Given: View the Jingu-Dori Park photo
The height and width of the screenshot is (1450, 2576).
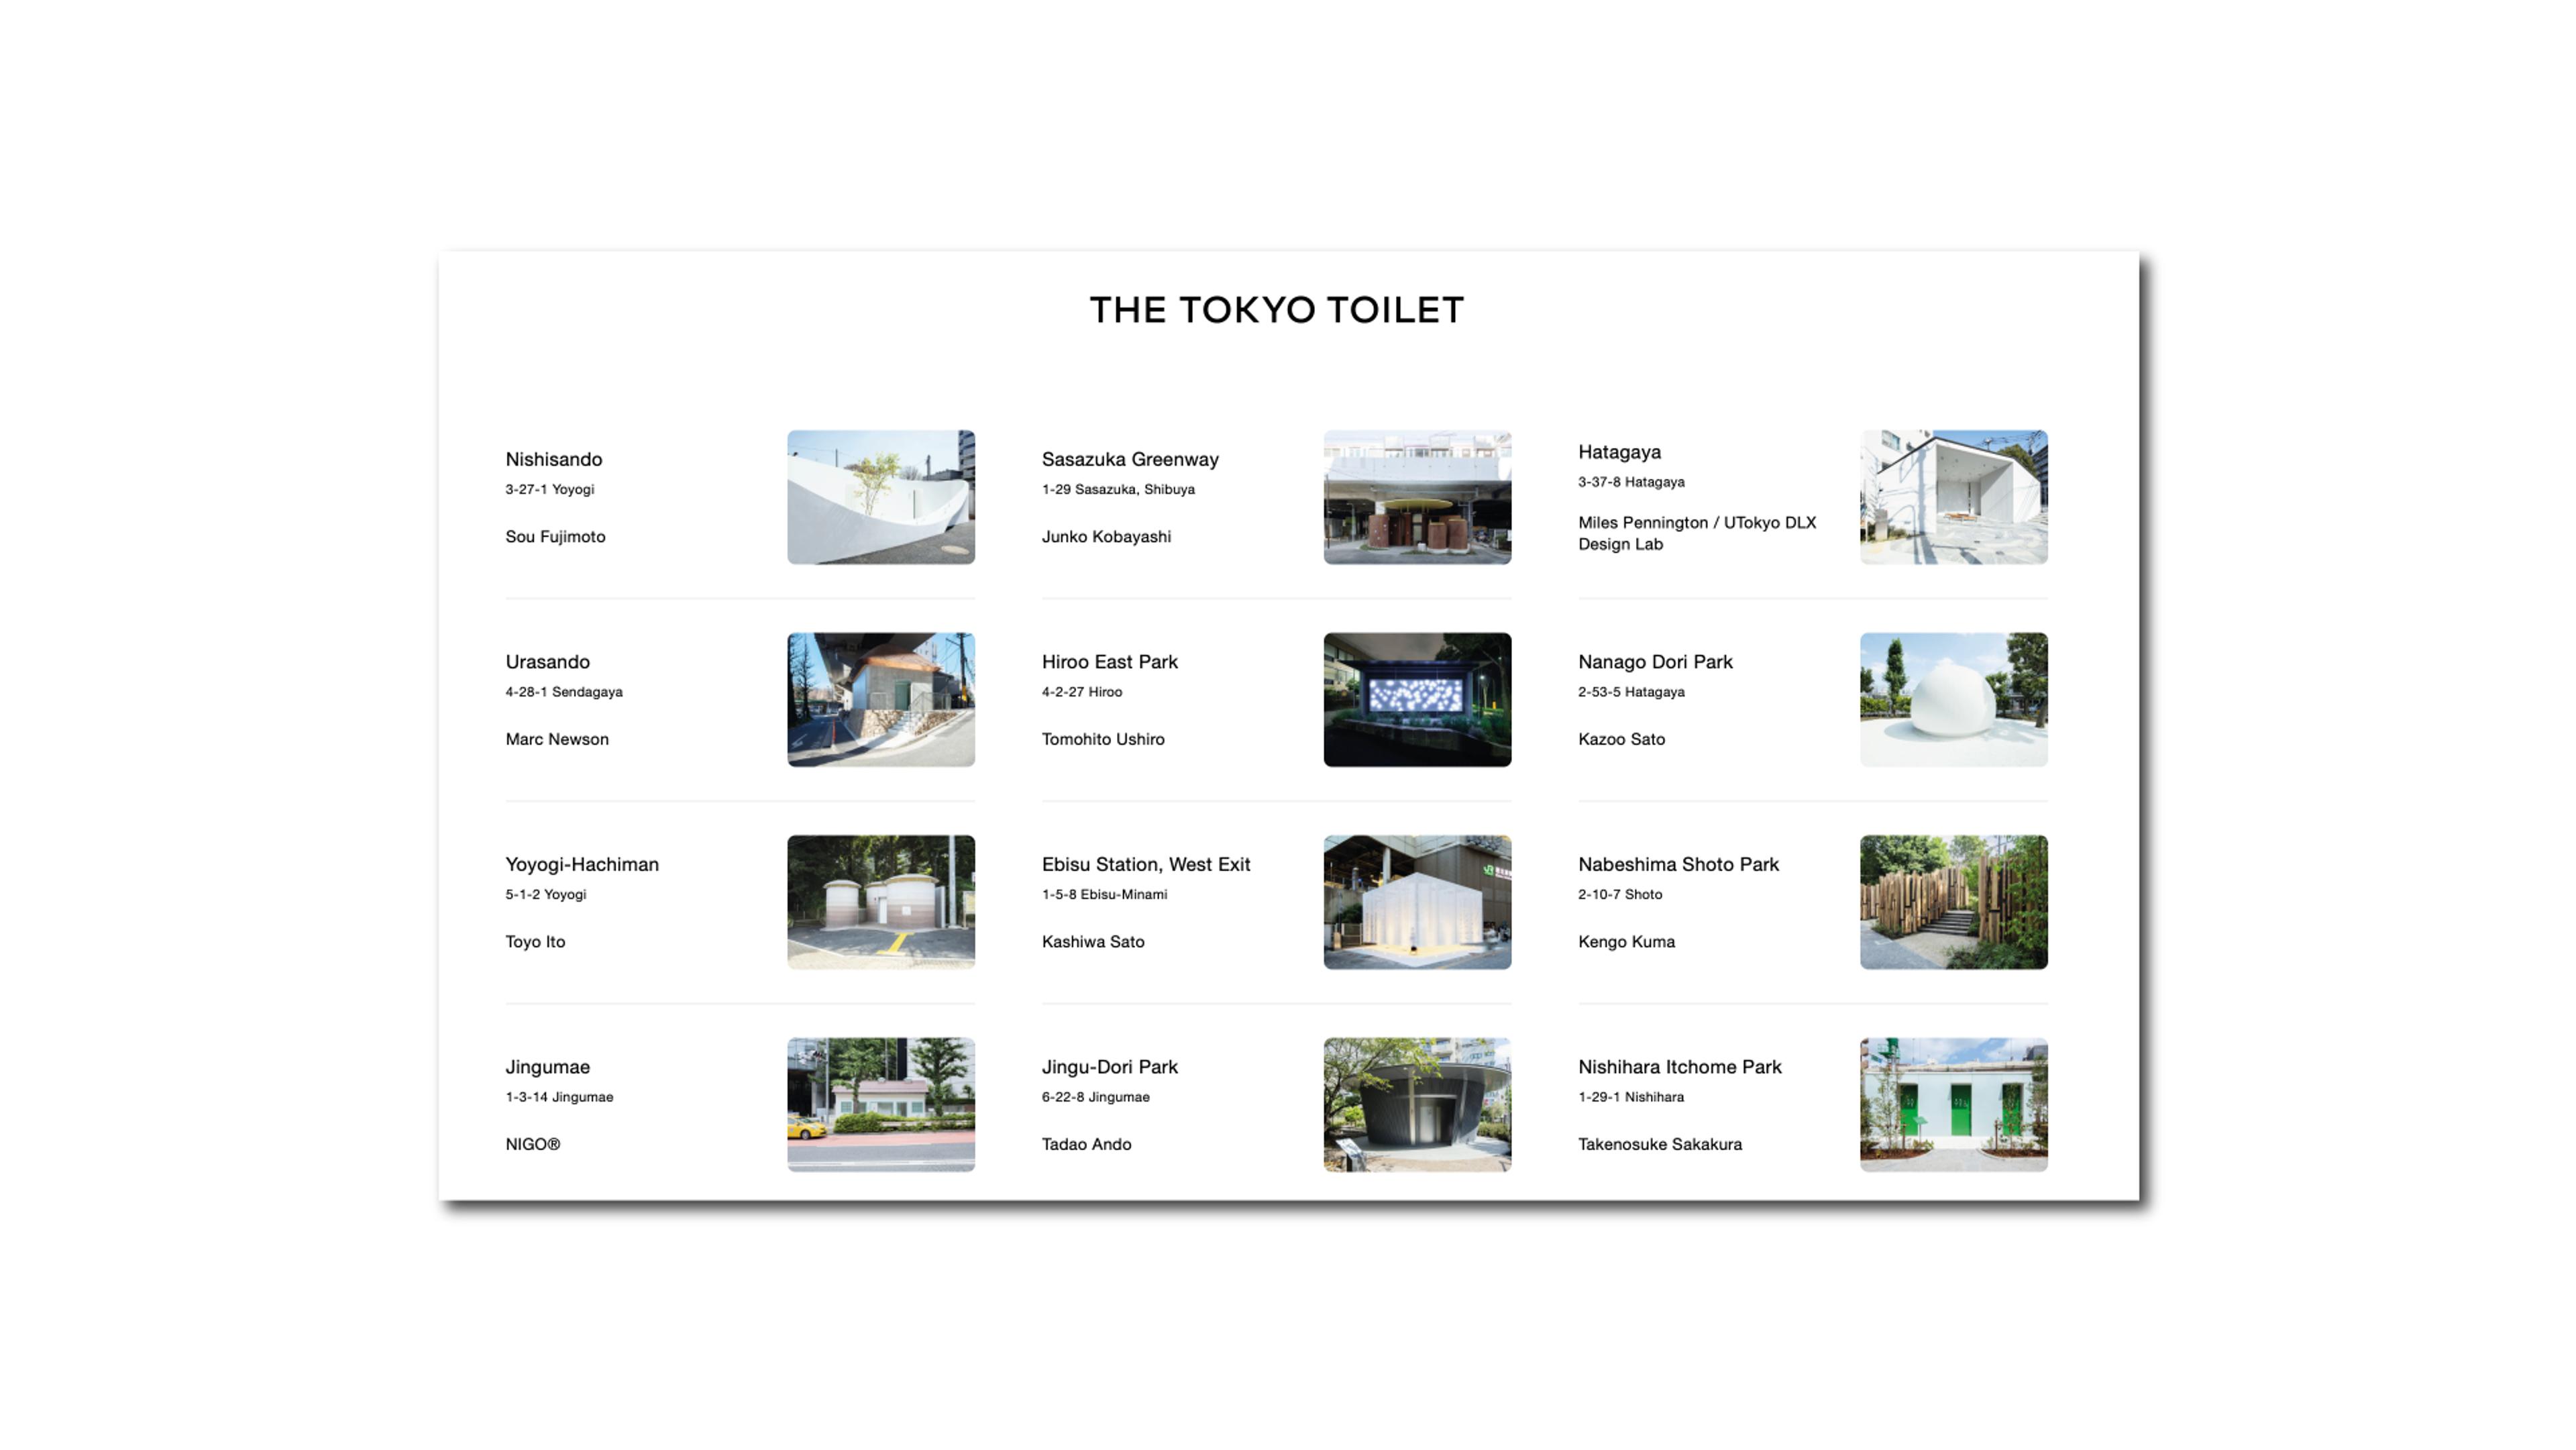Looking at the screenshot, I should click(x=1417, y=1104).
